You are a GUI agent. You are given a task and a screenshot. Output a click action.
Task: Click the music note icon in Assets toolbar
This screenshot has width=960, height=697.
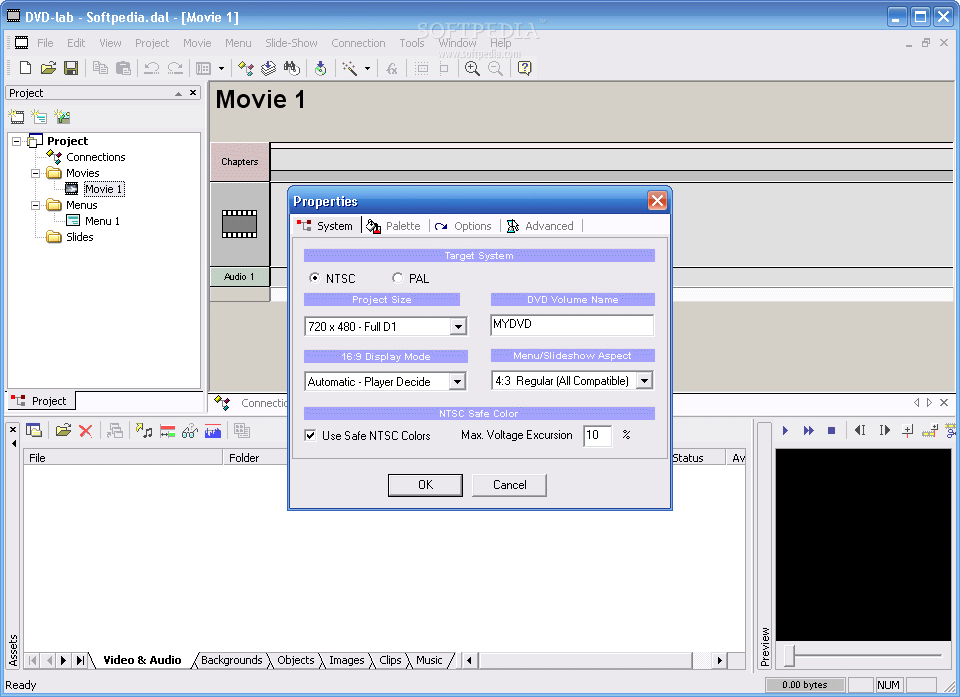tap(144, 431)
